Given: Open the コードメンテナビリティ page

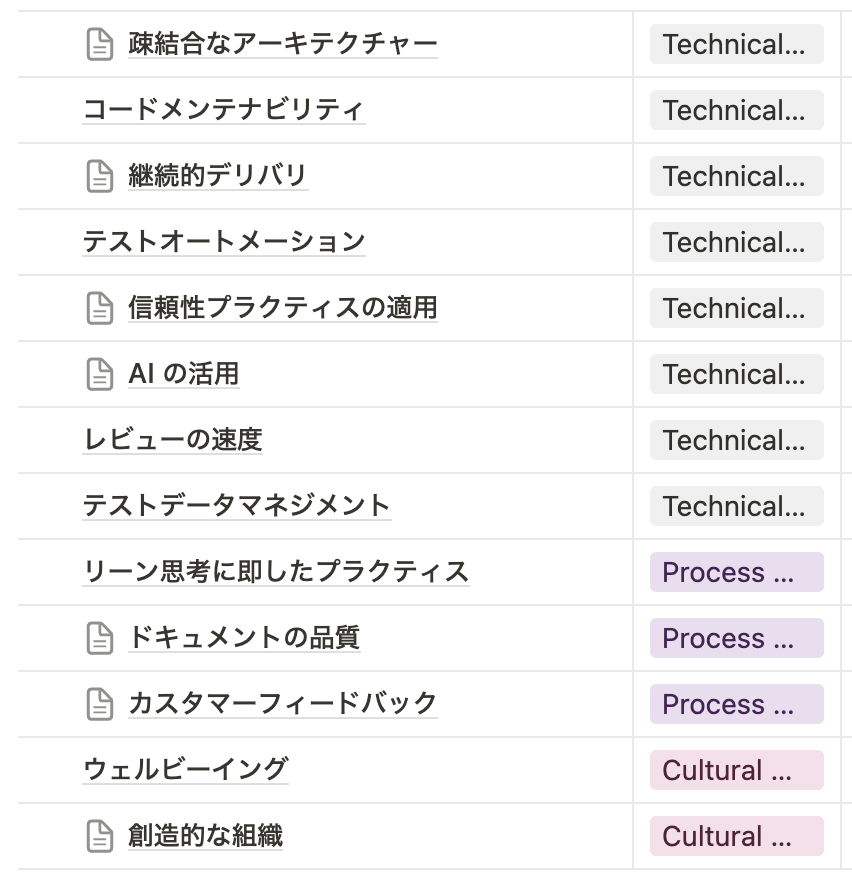Looking at the screenshot, I should pos(223,110).
